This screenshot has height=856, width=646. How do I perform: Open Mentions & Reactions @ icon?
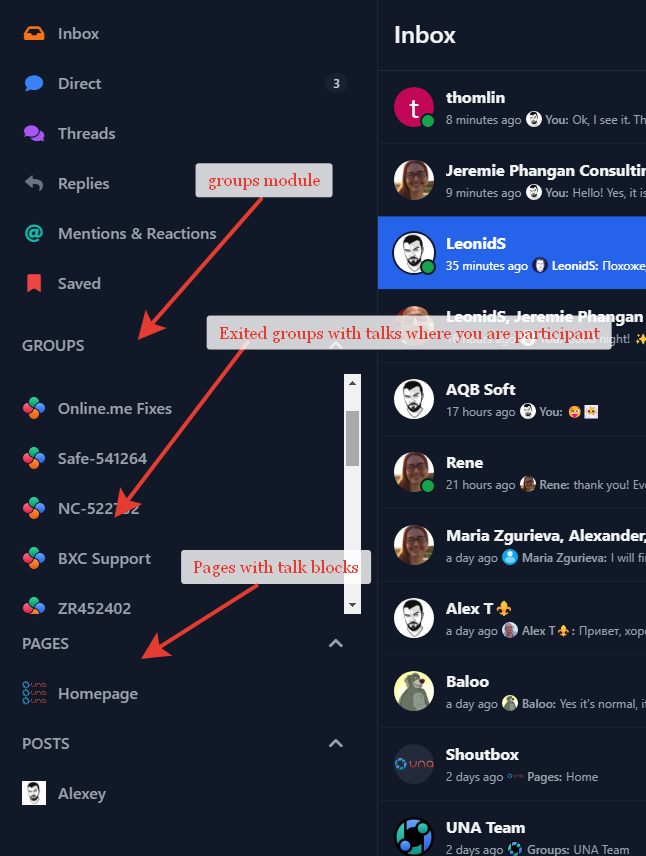34,233
